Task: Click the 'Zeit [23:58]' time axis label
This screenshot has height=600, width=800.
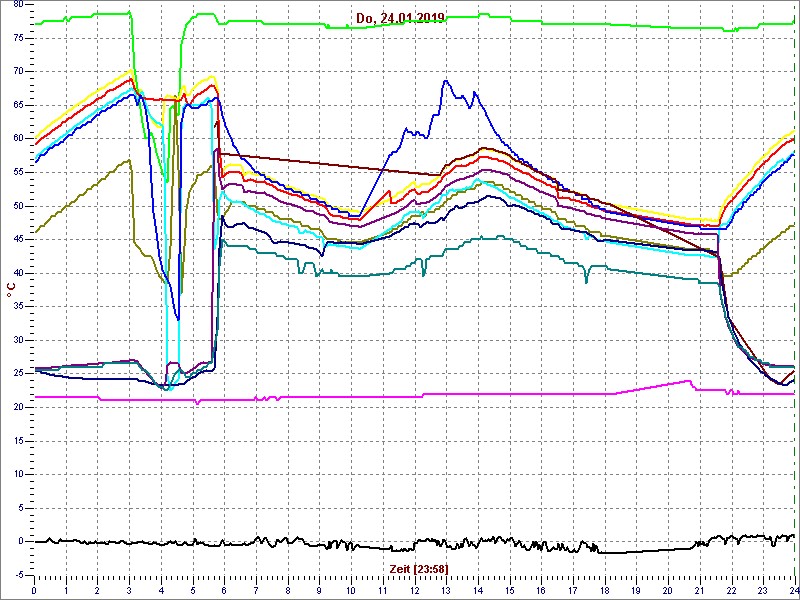Action: pos(419,568)
